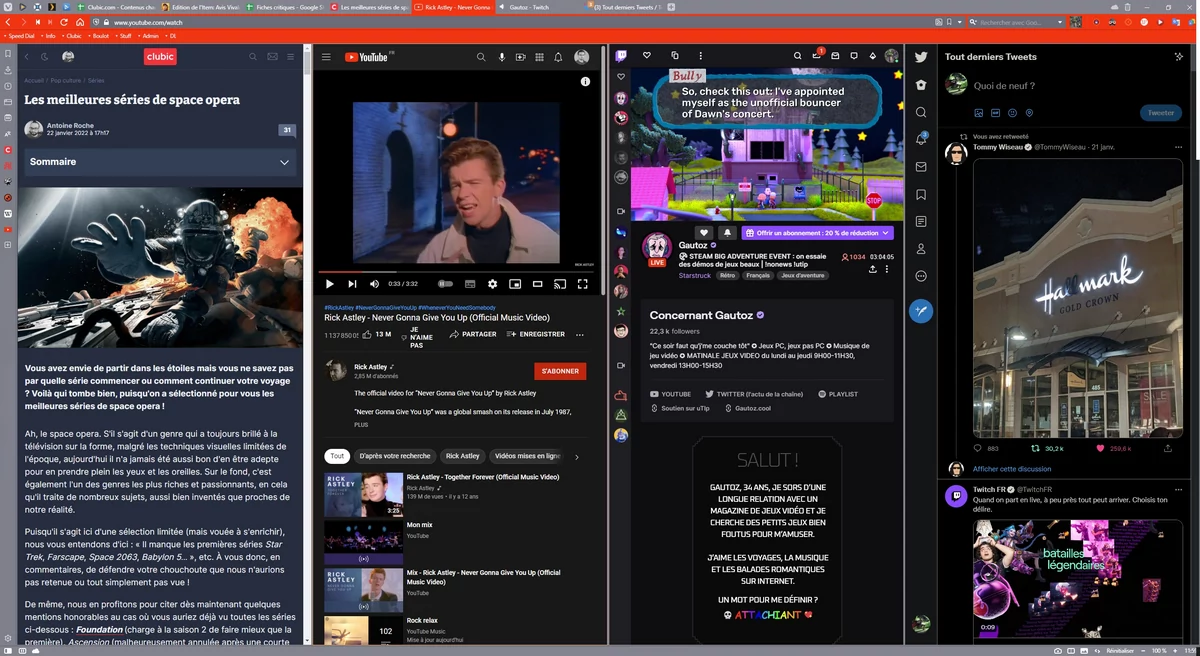Viewport: 1200px width, 656px height.
Task: Follow Gautoz with heart button
Action: [704, 233]
